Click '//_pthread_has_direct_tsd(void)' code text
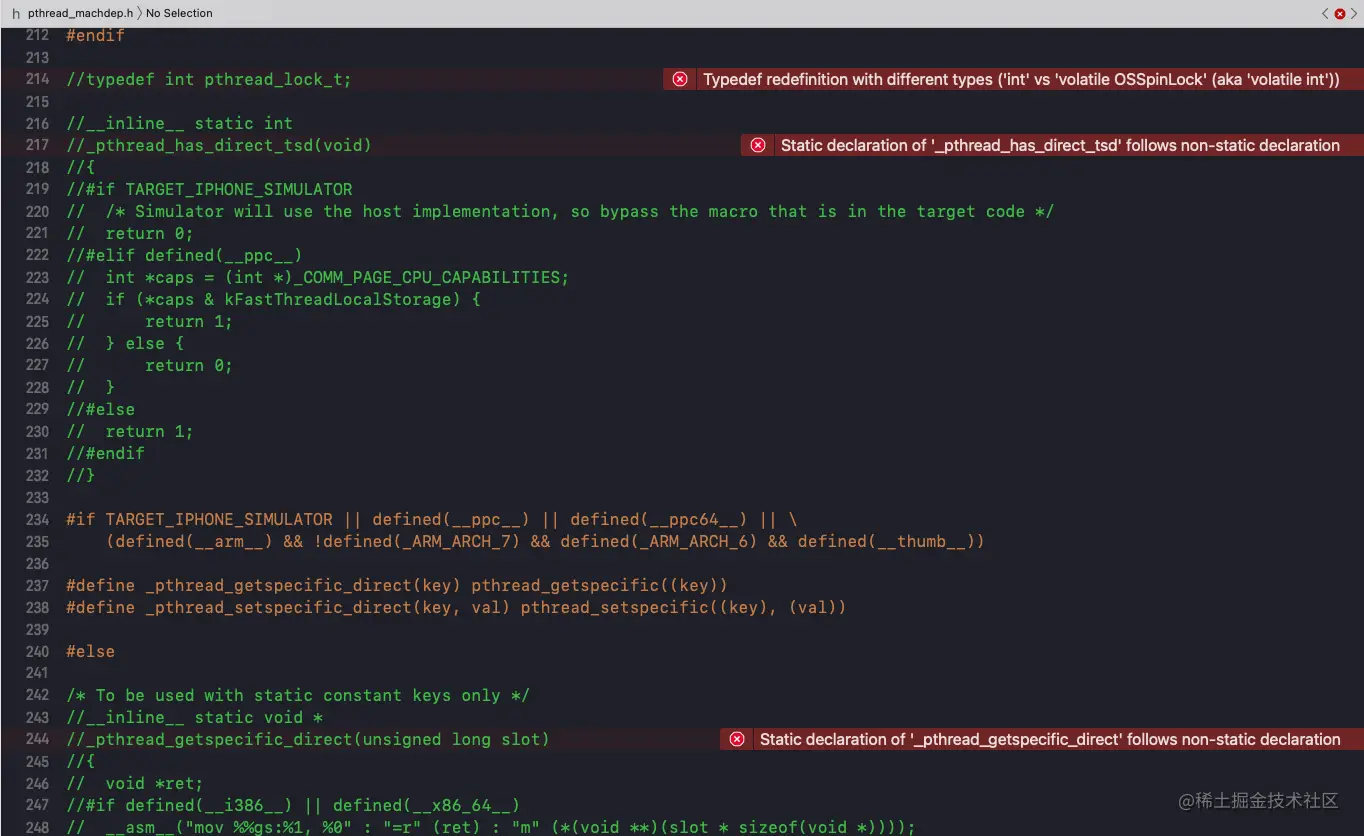The height and width of the screenshot is (836, 1364). 219,145
